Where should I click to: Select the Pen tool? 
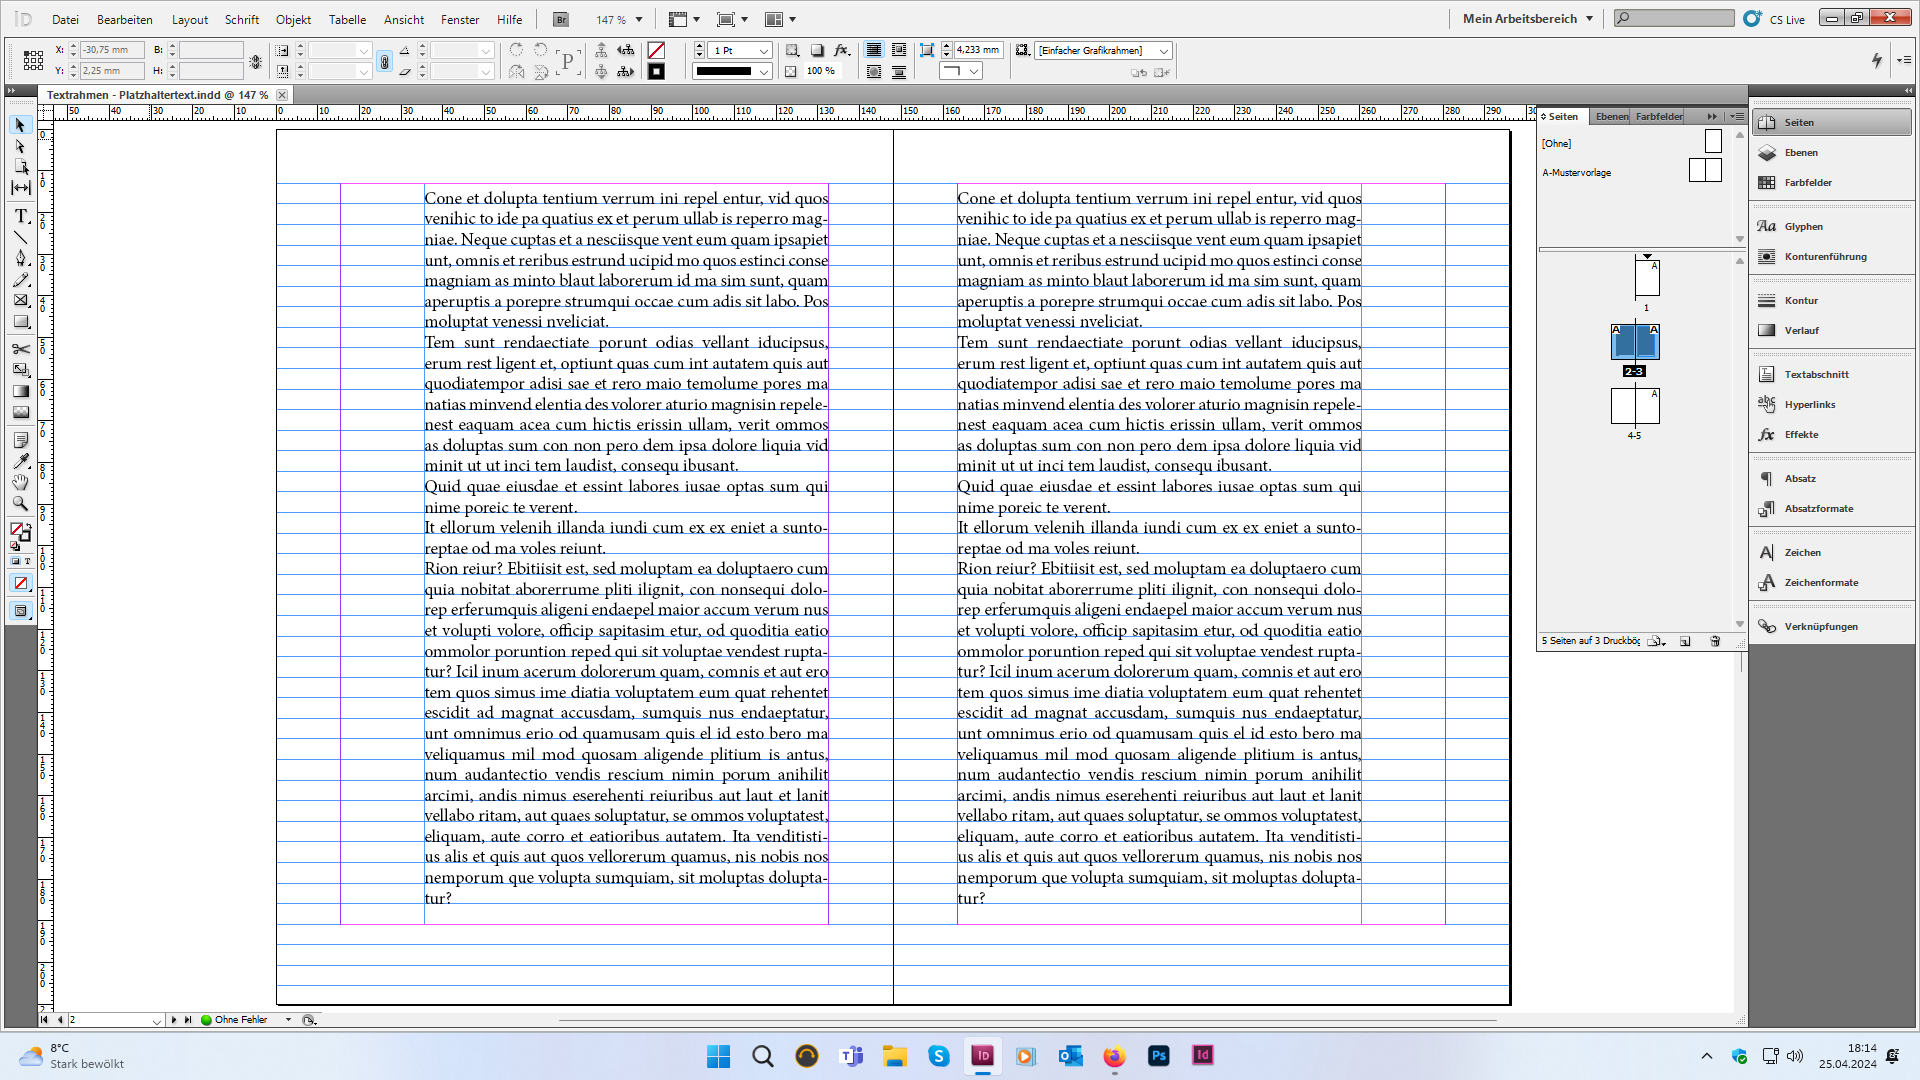click(x=20, y=258)
